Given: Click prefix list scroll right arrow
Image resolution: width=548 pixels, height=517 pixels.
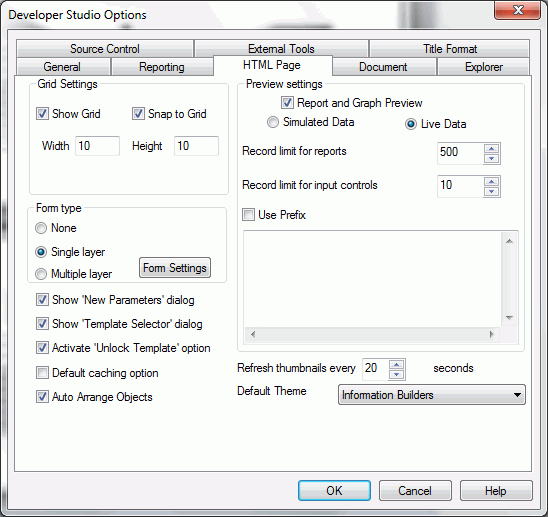Looking at the screenshot, I should pos(491,335).
